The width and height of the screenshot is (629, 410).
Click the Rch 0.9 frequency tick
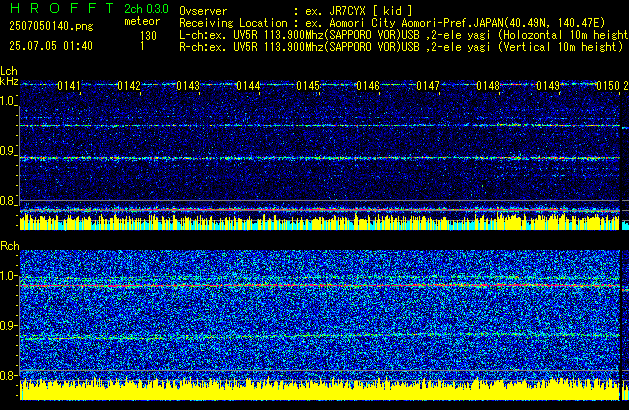8,325
